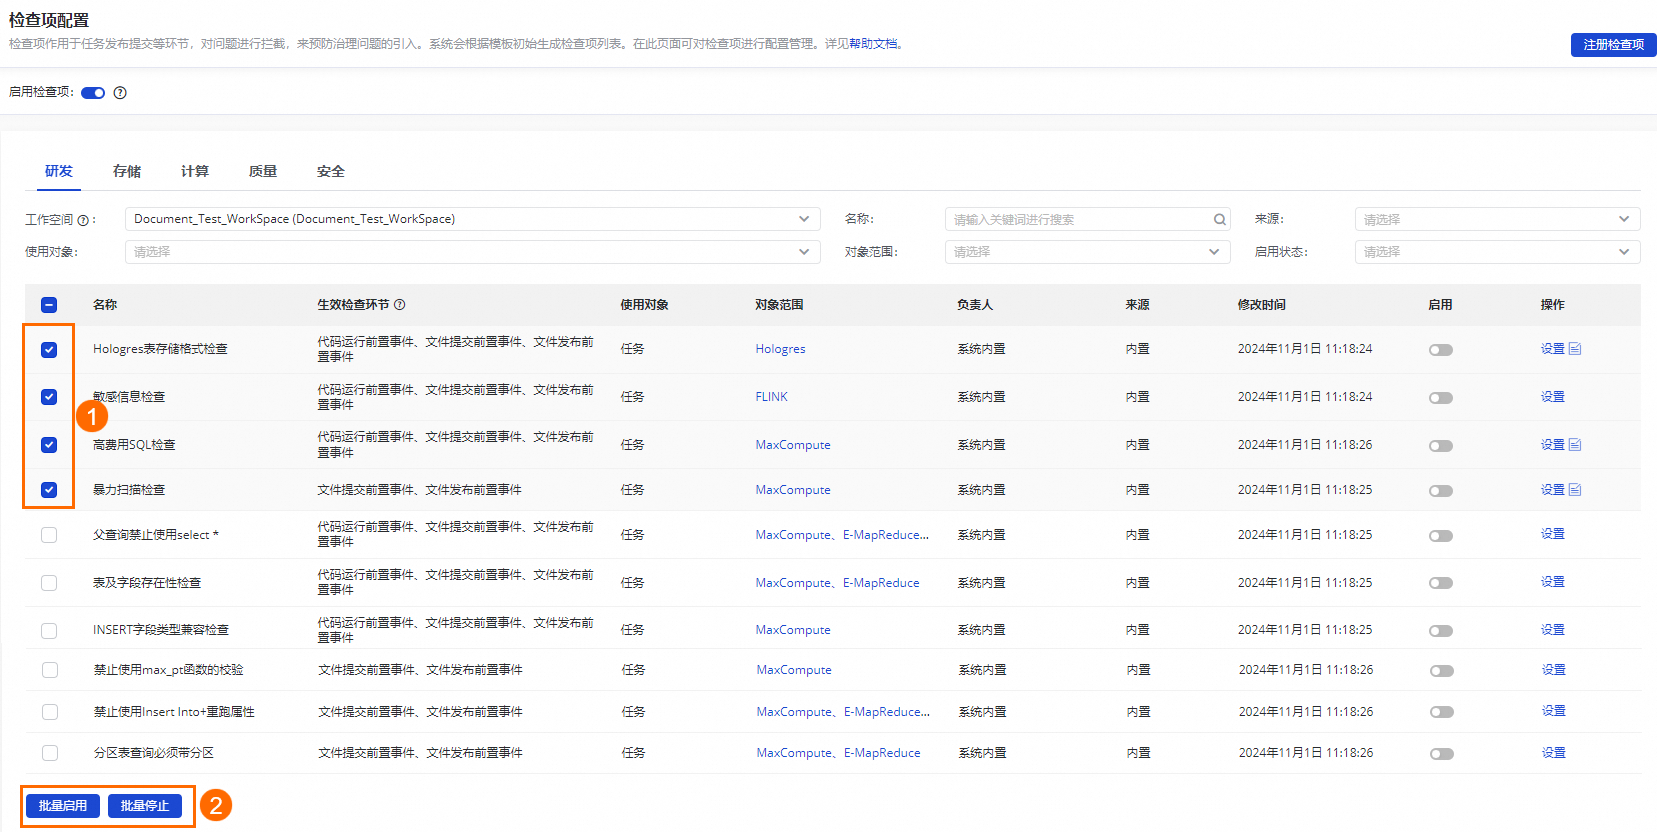Click 设置 link in 敏感信息检查 row
This screenshot has height=832, width=1657.
tap(1552, 397)
